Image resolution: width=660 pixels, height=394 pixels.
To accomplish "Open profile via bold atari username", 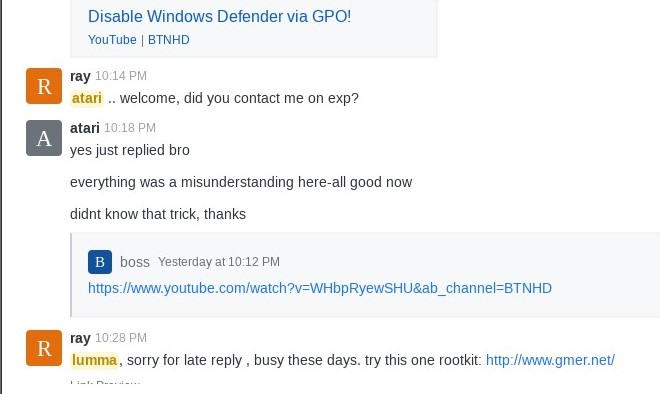I will (x=85, y=128).
